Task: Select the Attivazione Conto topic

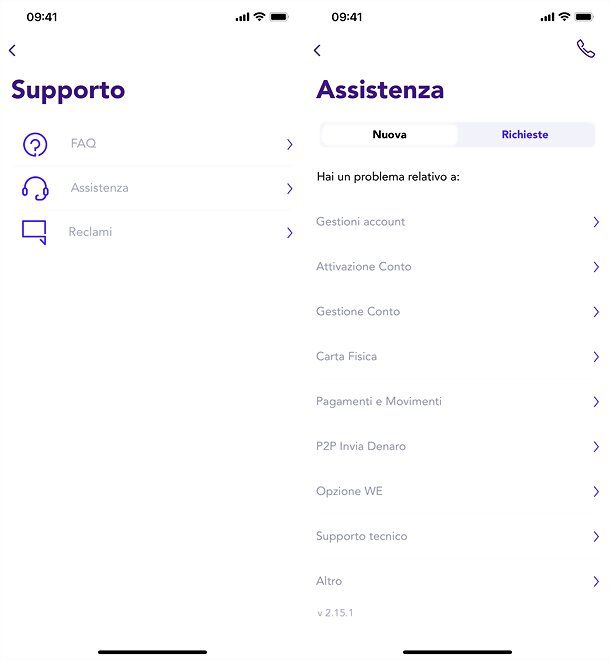Action: click(x=364, y=267)
